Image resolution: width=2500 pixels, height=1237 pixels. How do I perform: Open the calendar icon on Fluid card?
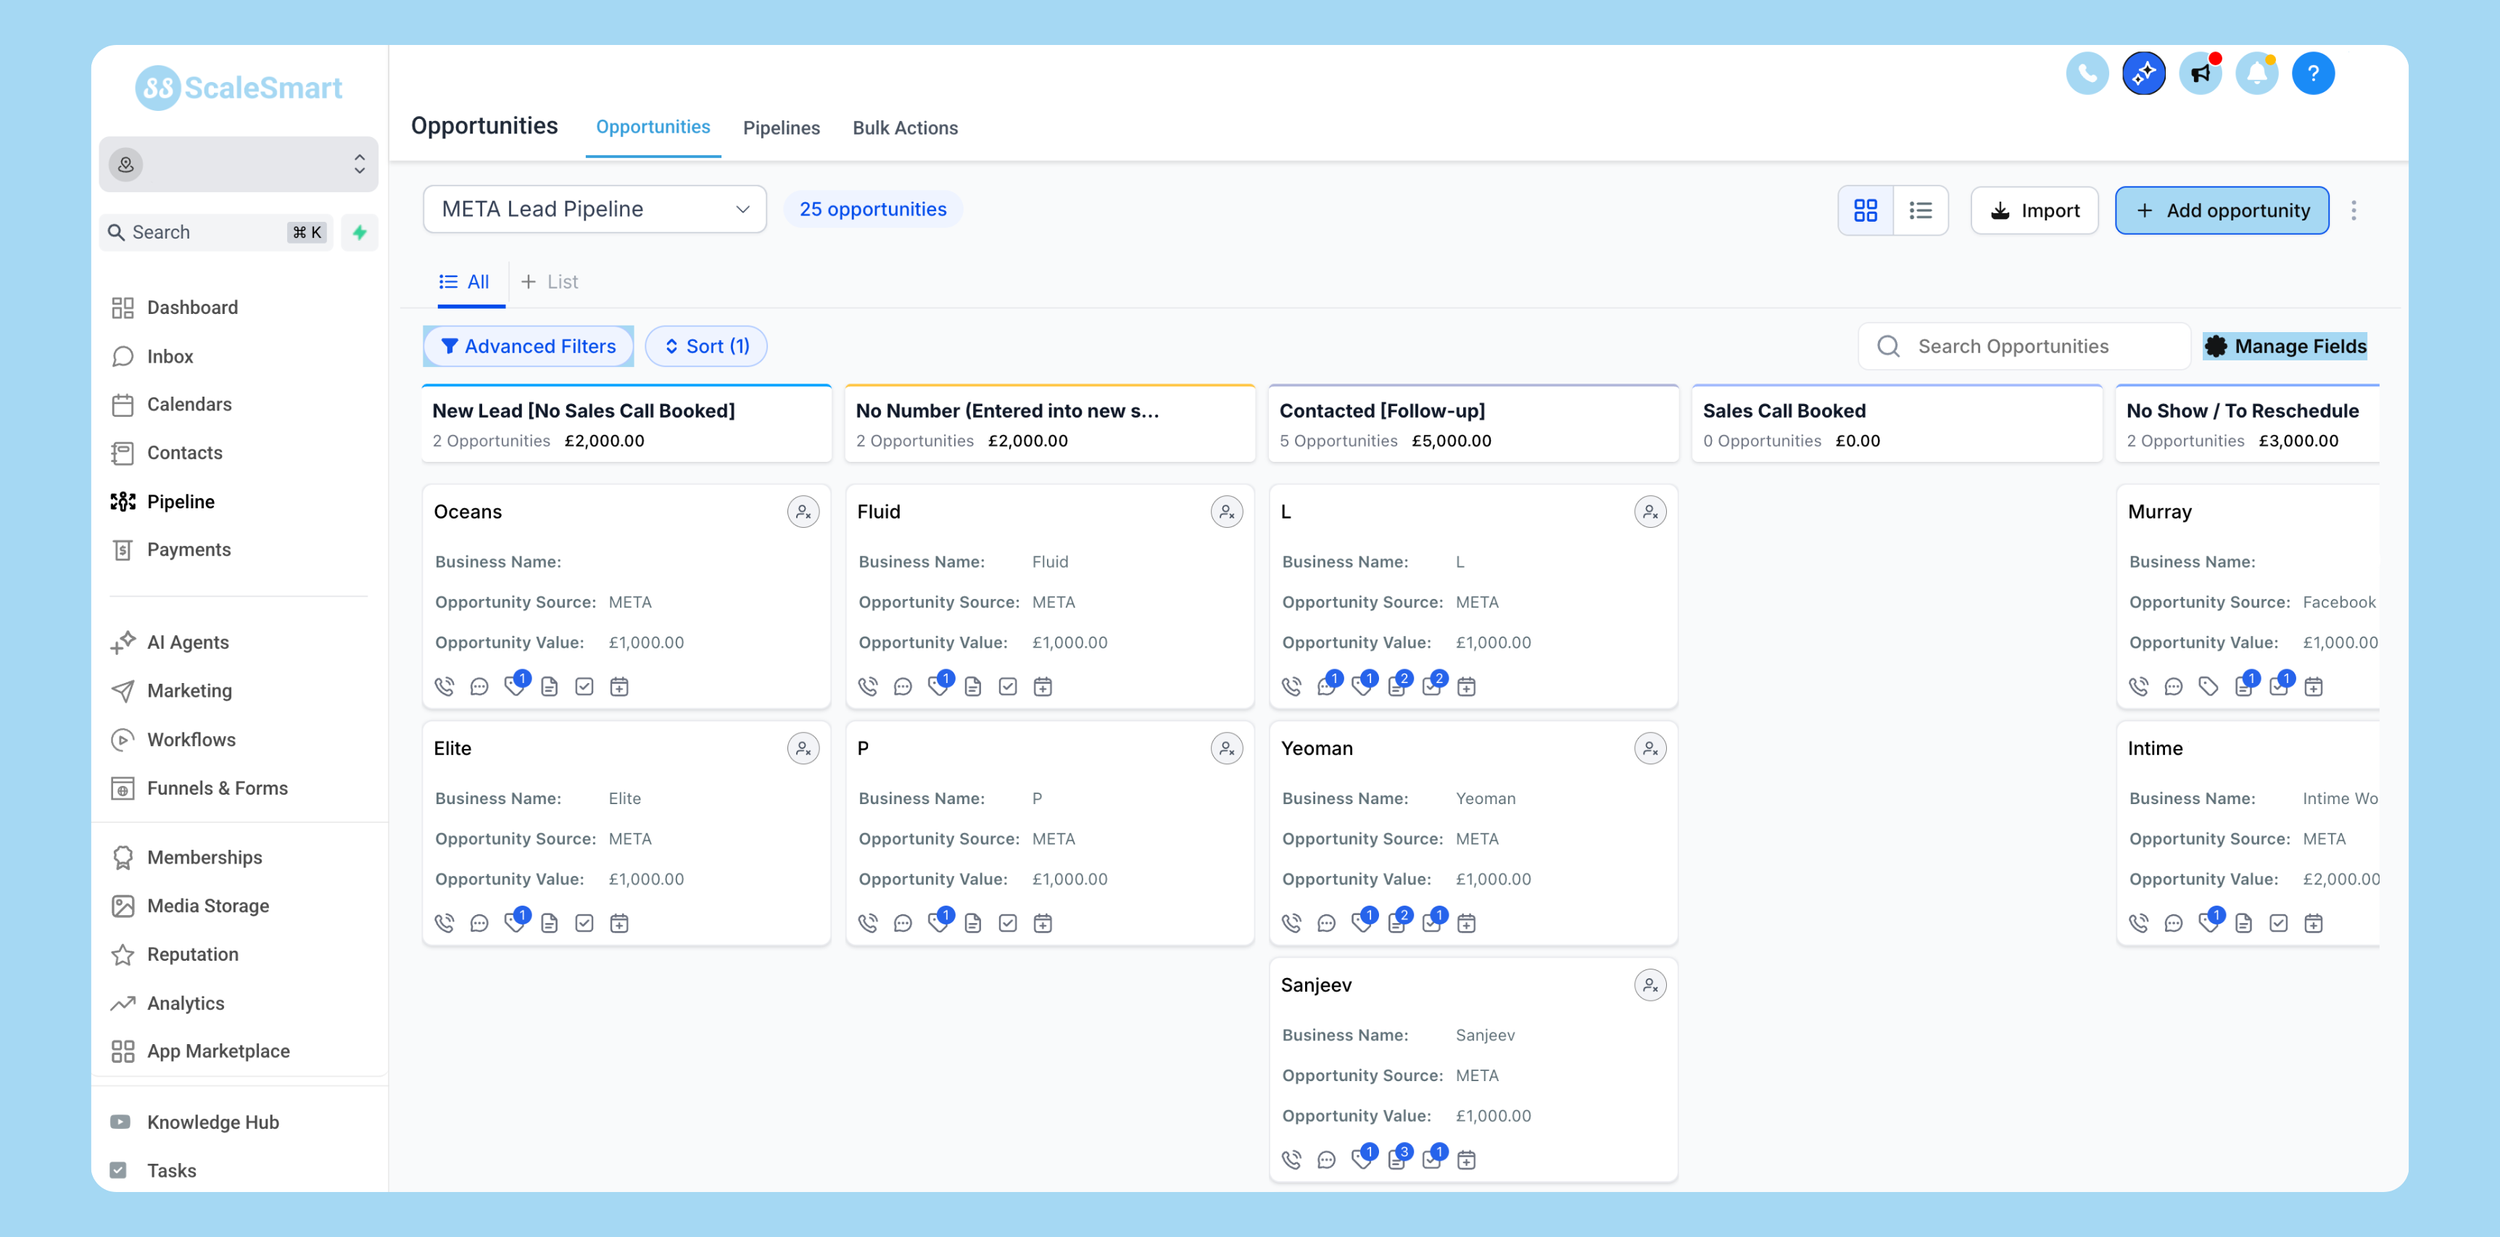[x=1043, y=686]
